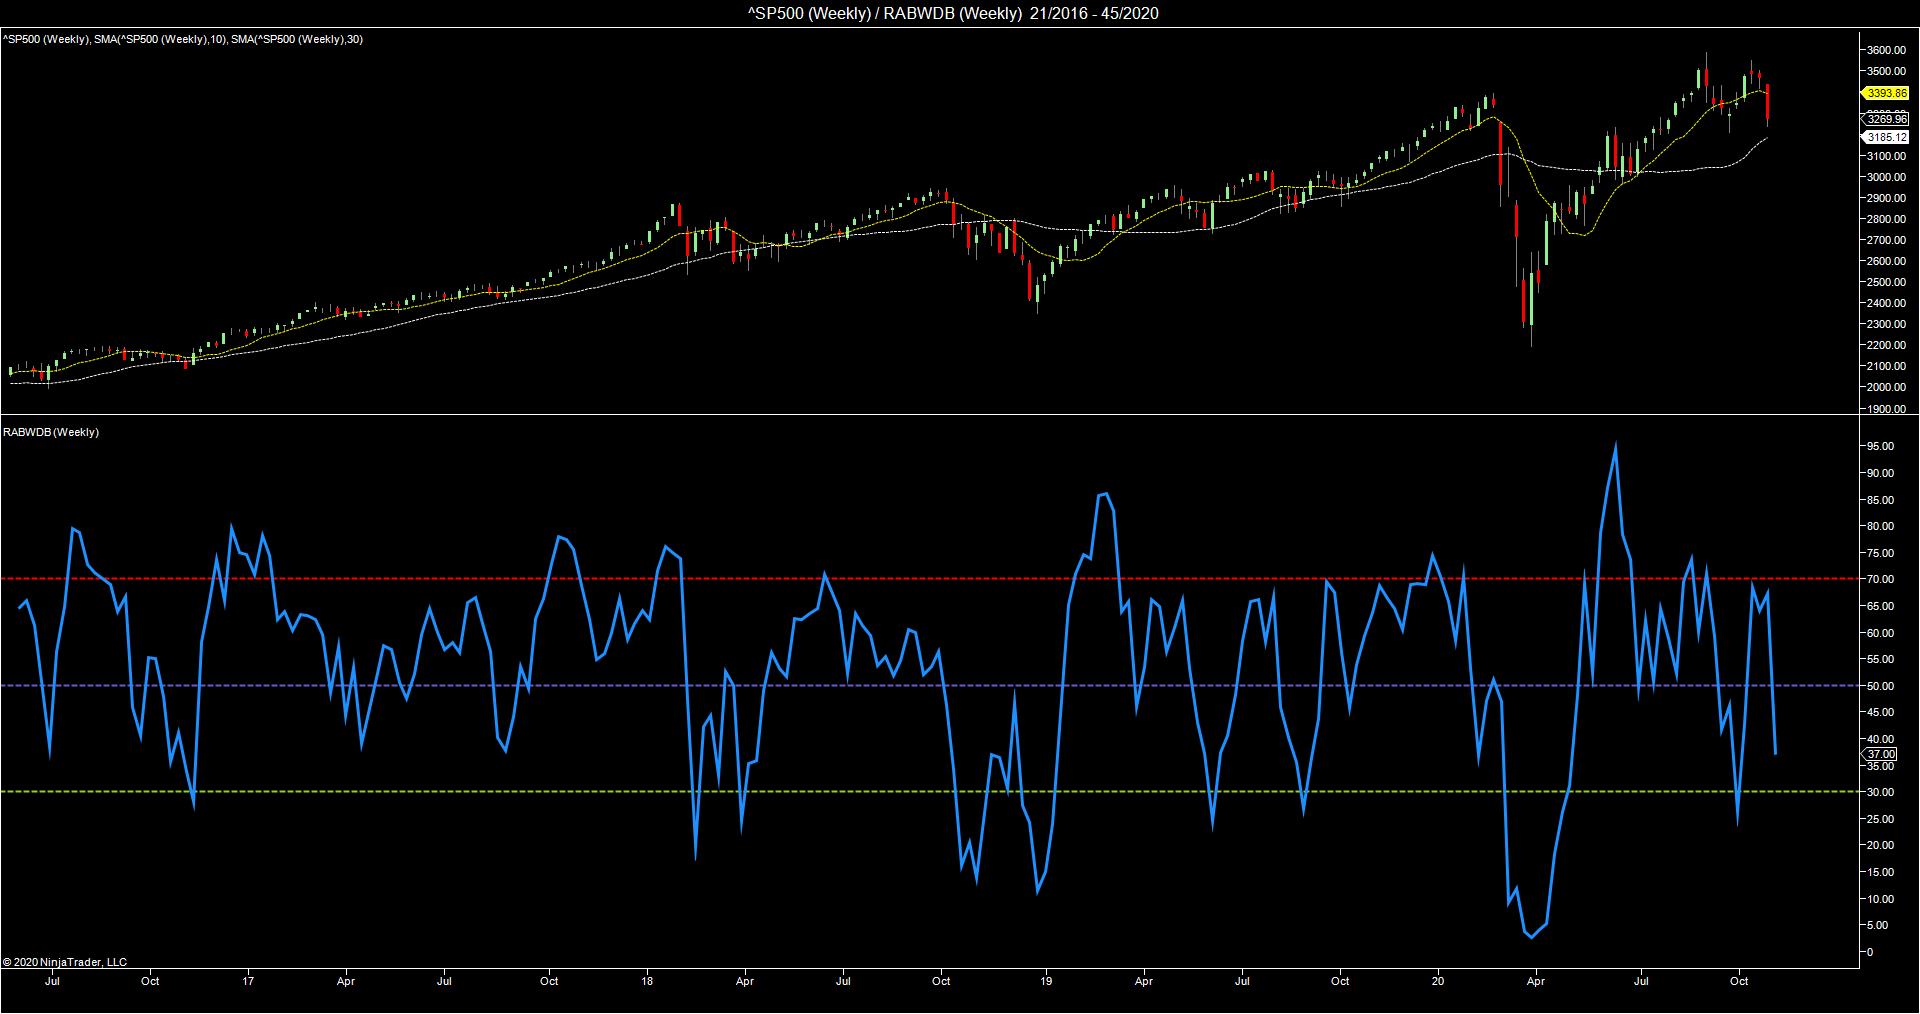Select the 2900.00 price axis label
The height and width of the screenshot is (1014, 1920).
[1887, 198]
